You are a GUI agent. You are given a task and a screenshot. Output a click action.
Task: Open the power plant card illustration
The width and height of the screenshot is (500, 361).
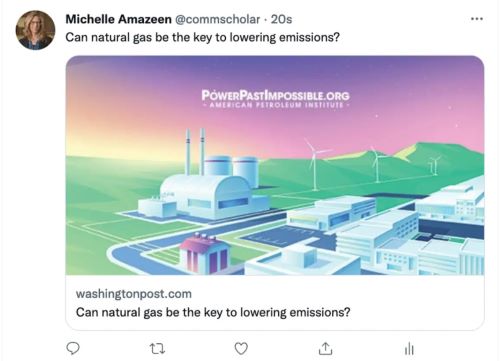(275, 165)
